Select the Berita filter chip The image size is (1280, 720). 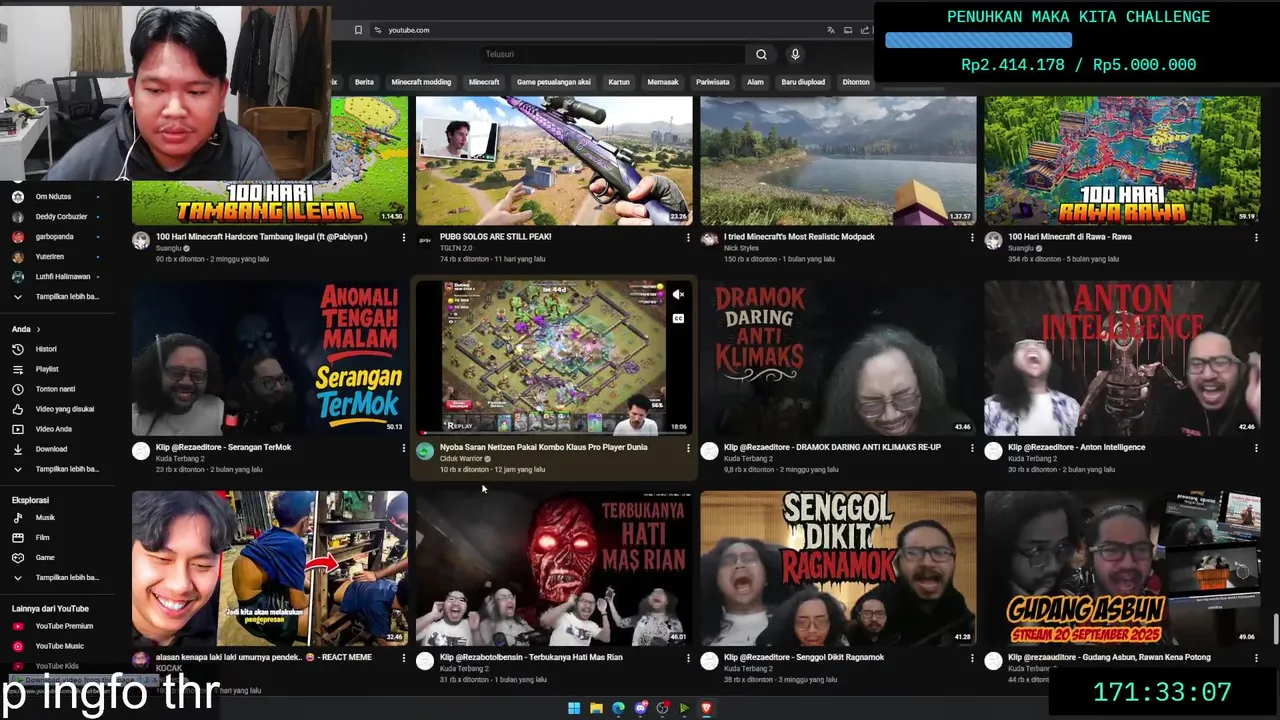click(x=364, y=82)
